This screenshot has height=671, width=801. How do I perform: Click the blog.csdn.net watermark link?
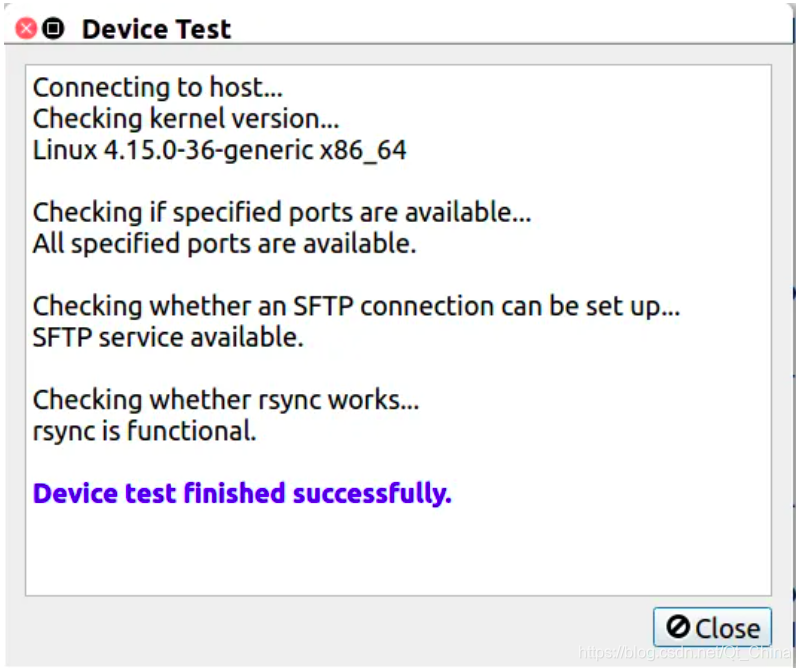685,652
